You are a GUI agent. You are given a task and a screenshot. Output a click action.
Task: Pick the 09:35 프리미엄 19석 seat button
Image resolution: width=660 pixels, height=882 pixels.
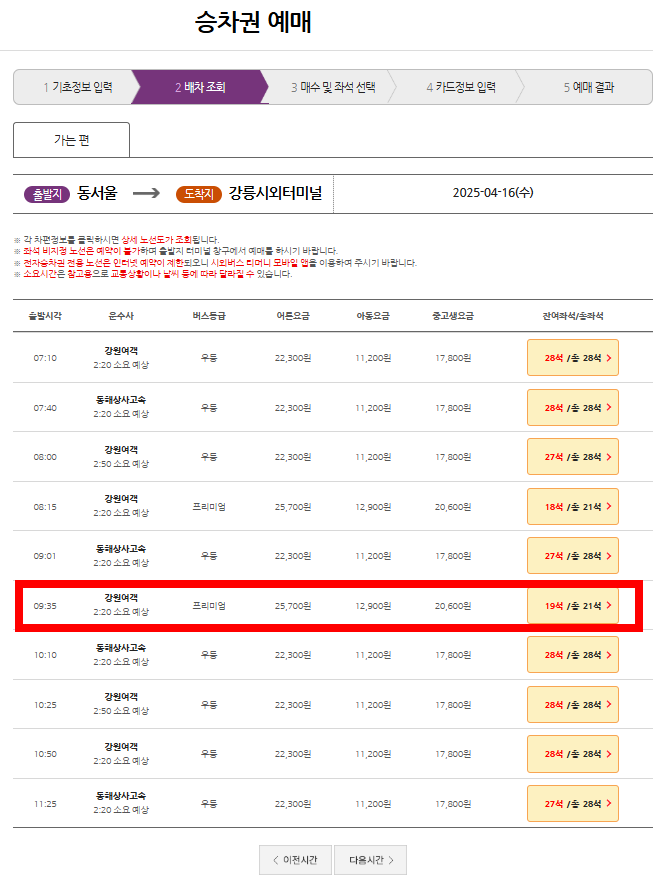[573, 605]
